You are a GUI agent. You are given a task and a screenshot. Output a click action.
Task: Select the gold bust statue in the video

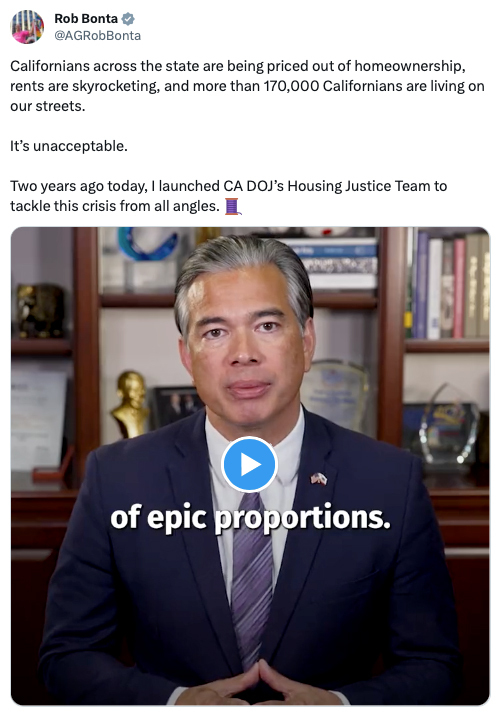130,404
